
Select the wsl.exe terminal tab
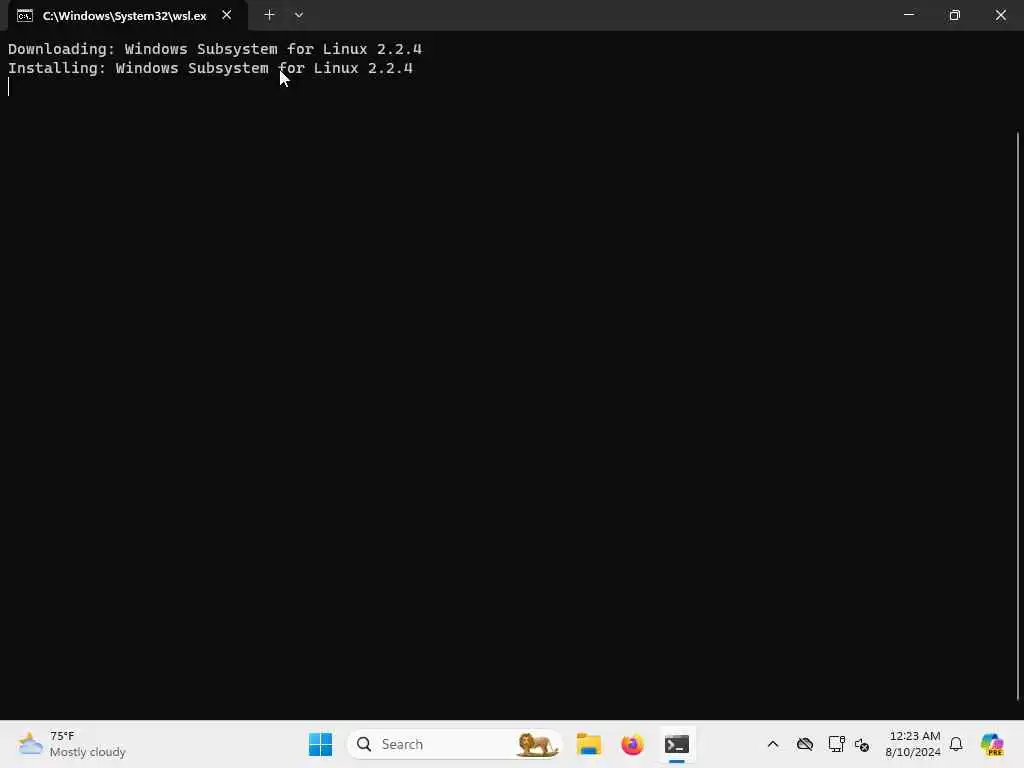[x=127, y=16]
